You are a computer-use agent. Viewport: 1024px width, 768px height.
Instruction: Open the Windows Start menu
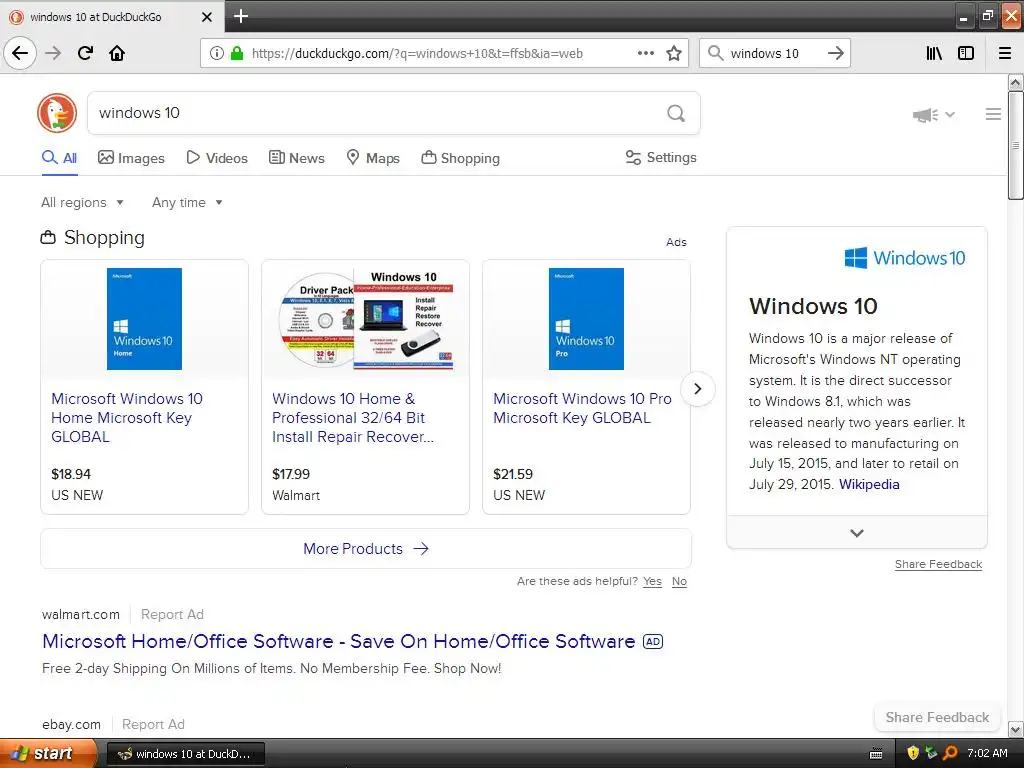pyautogui.click(x=48, y=754)
